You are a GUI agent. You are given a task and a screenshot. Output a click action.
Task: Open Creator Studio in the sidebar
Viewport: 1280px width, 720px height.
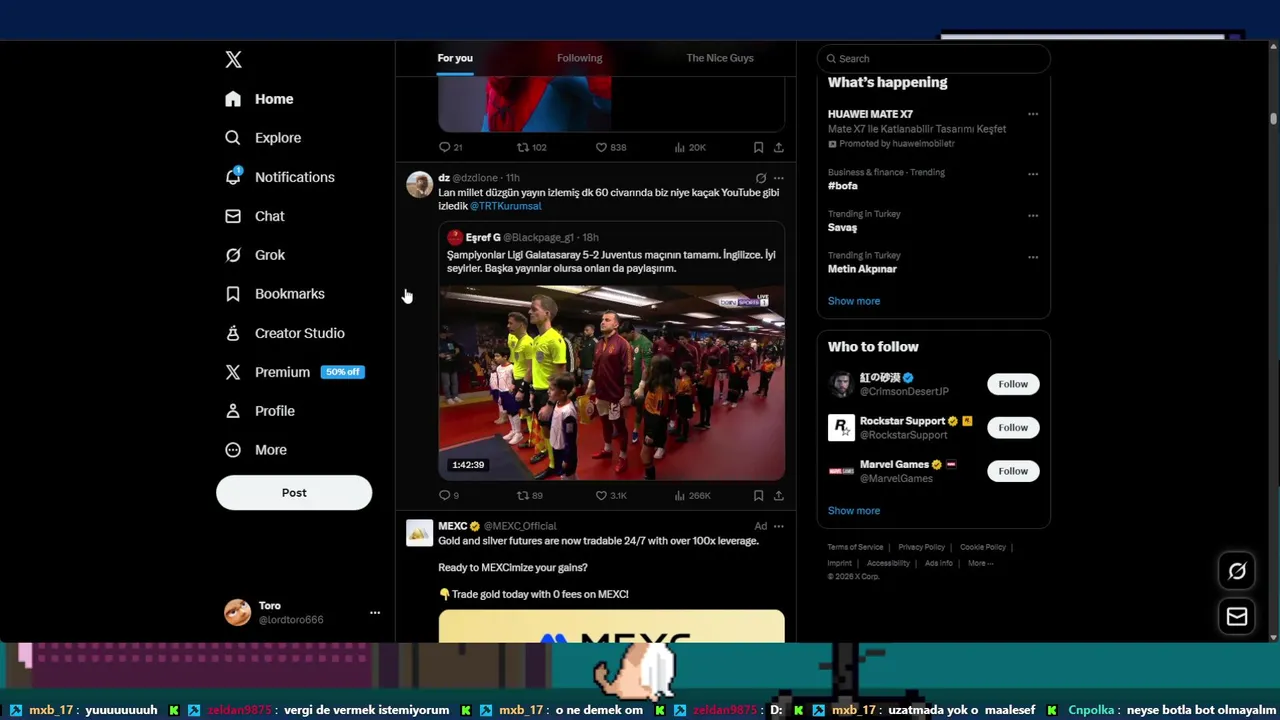pyautogui.click(x=285, y=333)
